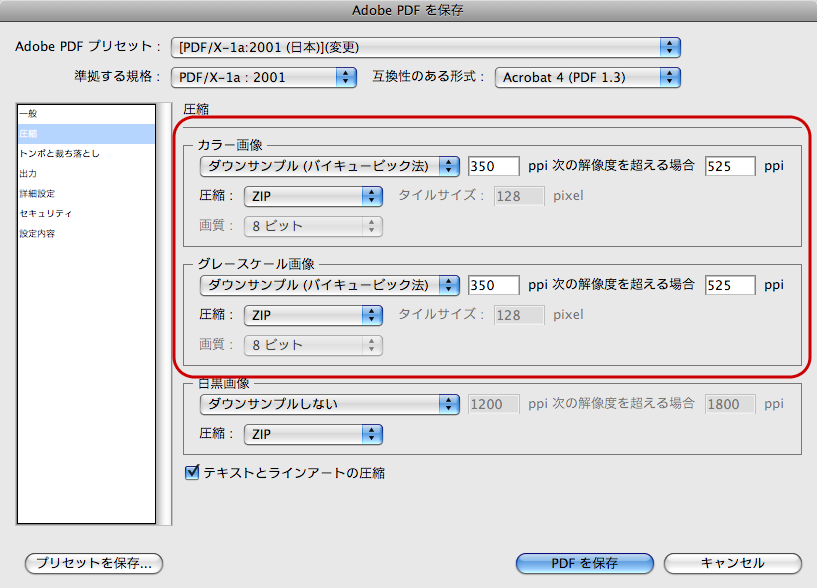The image size is (817, 588).
Task: Click the PDF を保存 button
Action: click(585, 564)
